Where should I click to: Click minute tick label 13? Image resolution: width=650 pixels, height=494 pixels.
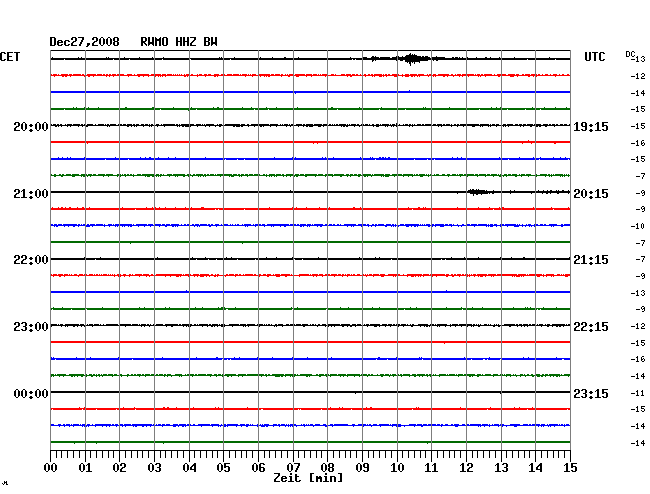pyautogui.click(x=501, y=468)
